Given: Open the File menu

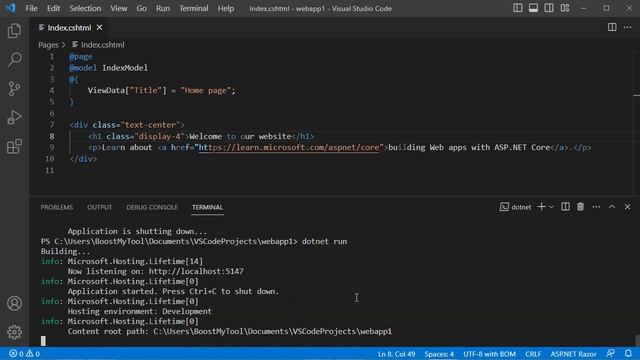Looking at the screenshot, I should (x=31, y=8).
